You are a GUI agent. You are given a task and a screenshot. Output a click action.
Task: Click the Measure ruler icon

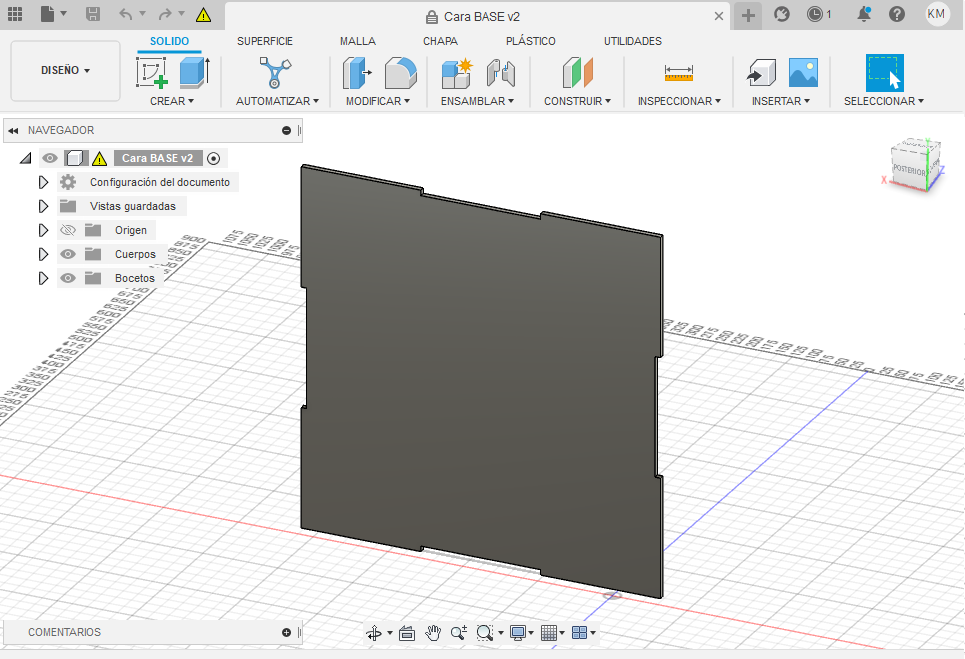click(x=679, y=73)
